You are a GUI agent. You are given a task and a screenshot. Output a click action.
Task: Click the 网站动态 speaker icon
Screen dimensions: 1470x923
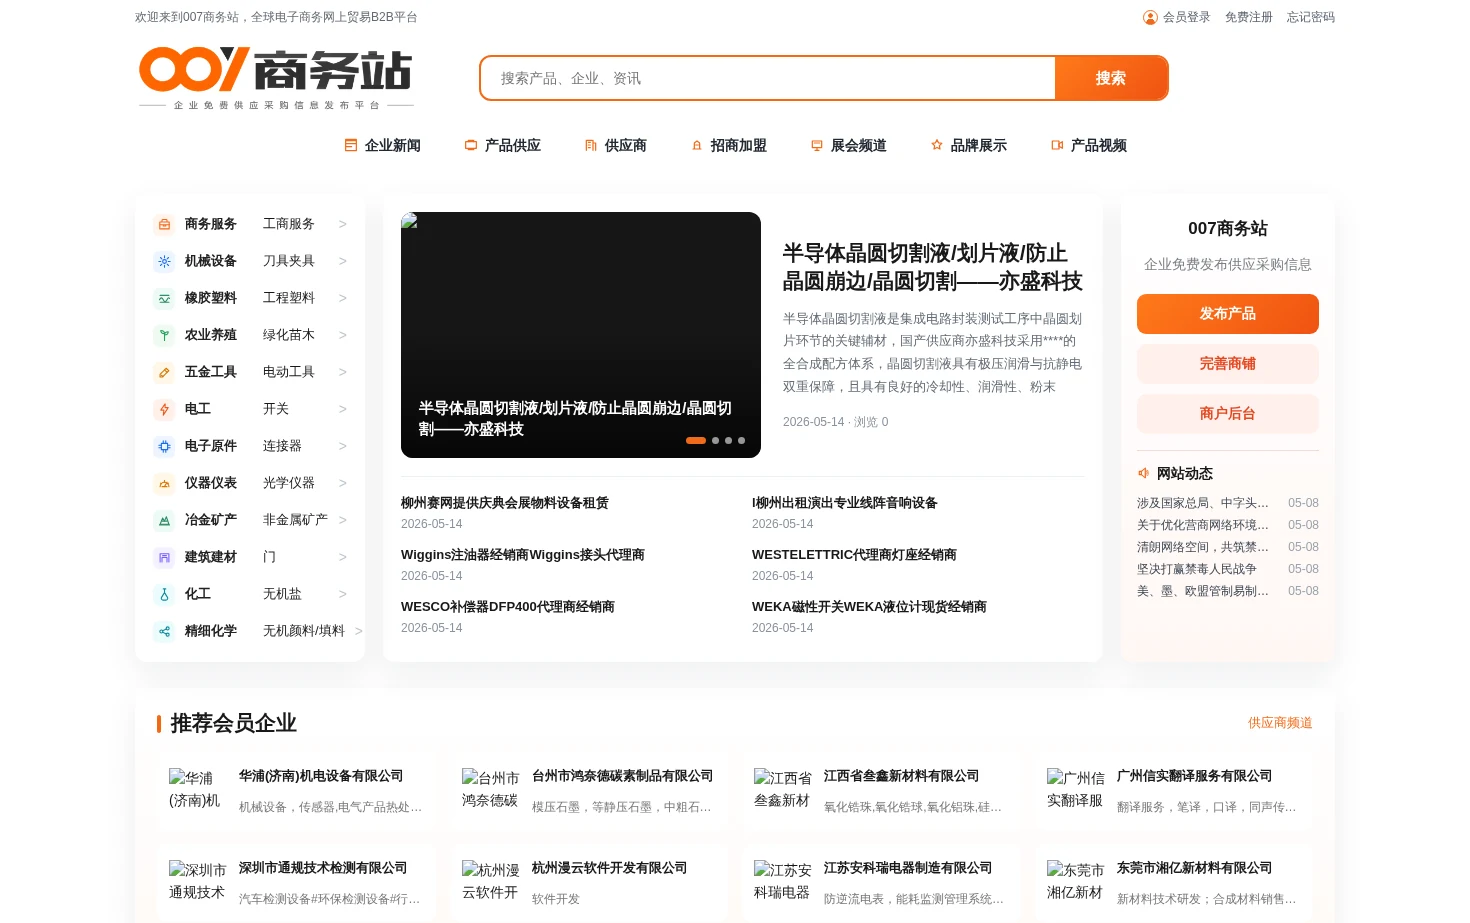click(1143, 473)
